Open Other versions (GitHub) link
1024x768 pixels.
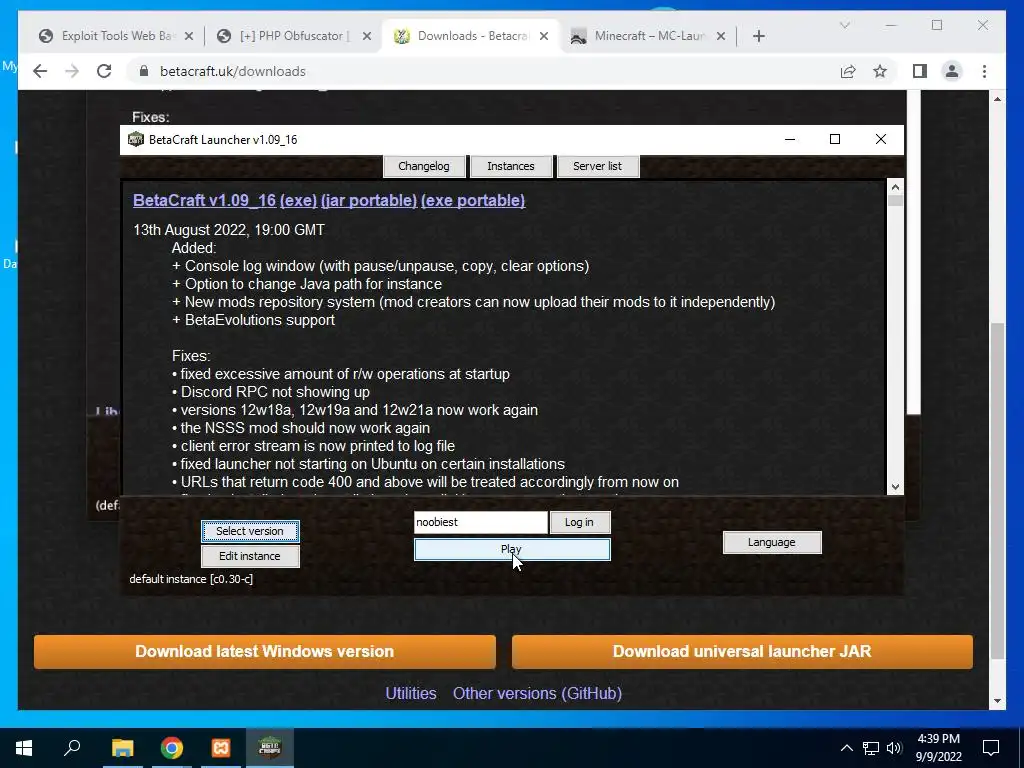coord(537,693)
